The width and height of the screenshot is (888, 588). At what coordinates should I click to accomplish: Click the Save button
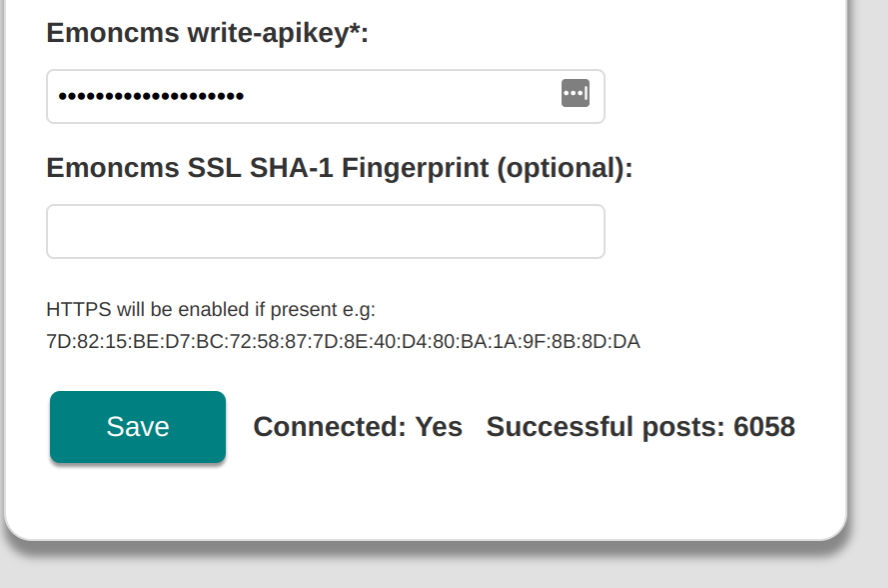[137, 427]
